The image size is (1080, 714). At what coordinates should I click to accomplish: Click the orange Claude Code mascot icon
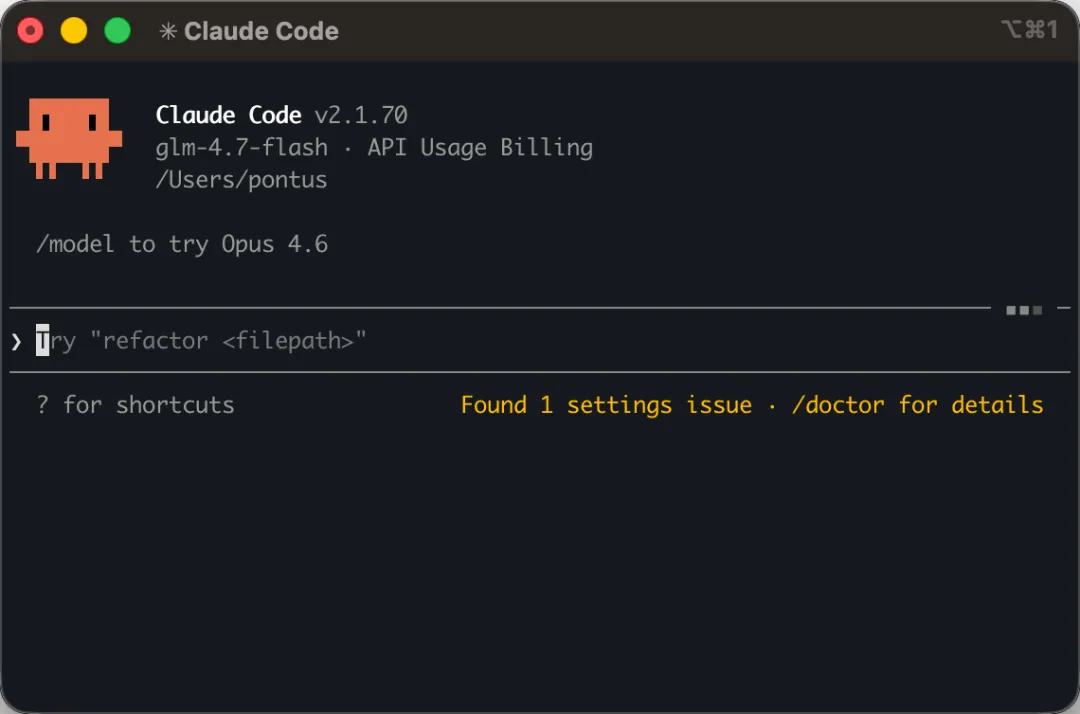68,138
